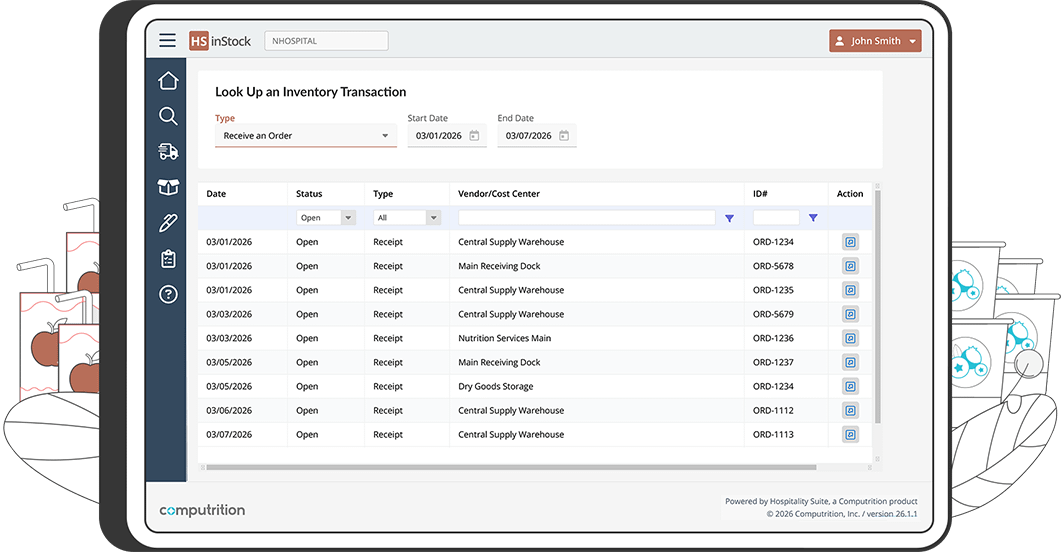Open the Status filter dropdown set to Open
Image resolution: width=1062 pixels, height=552 pixels.
click(x=347, y=218)
